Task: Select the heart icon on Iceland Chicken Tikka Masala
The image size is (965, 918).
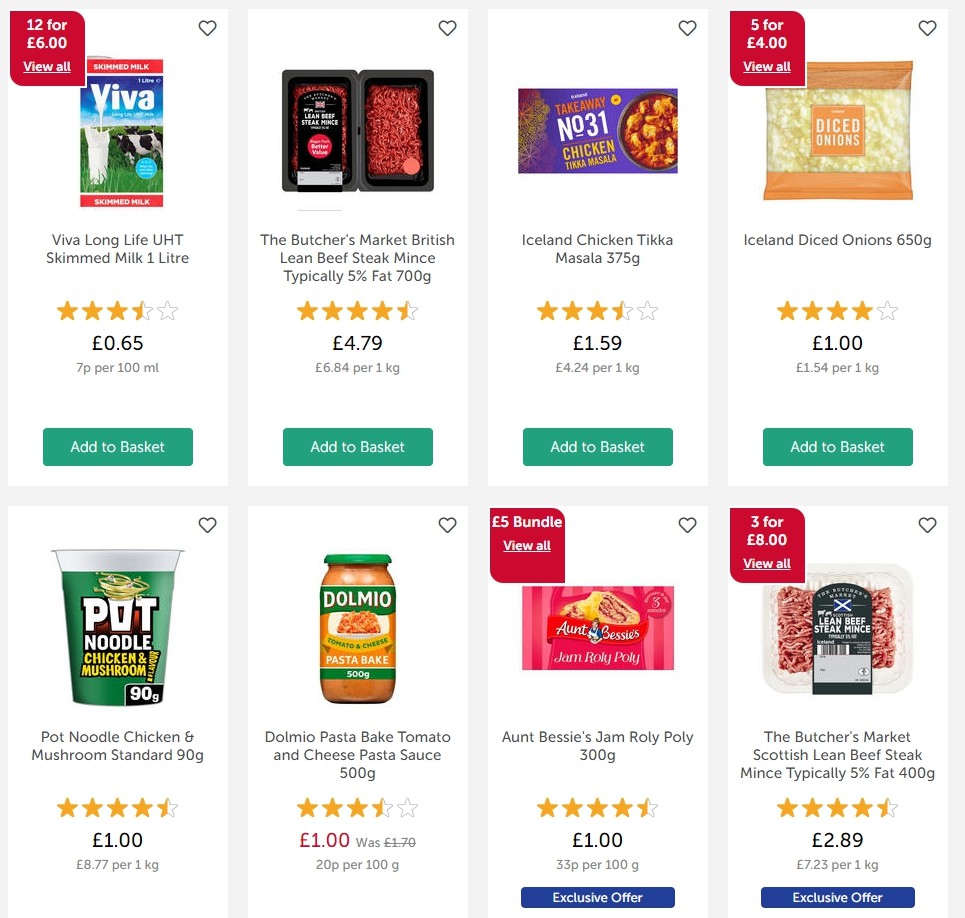Action: 687,28
